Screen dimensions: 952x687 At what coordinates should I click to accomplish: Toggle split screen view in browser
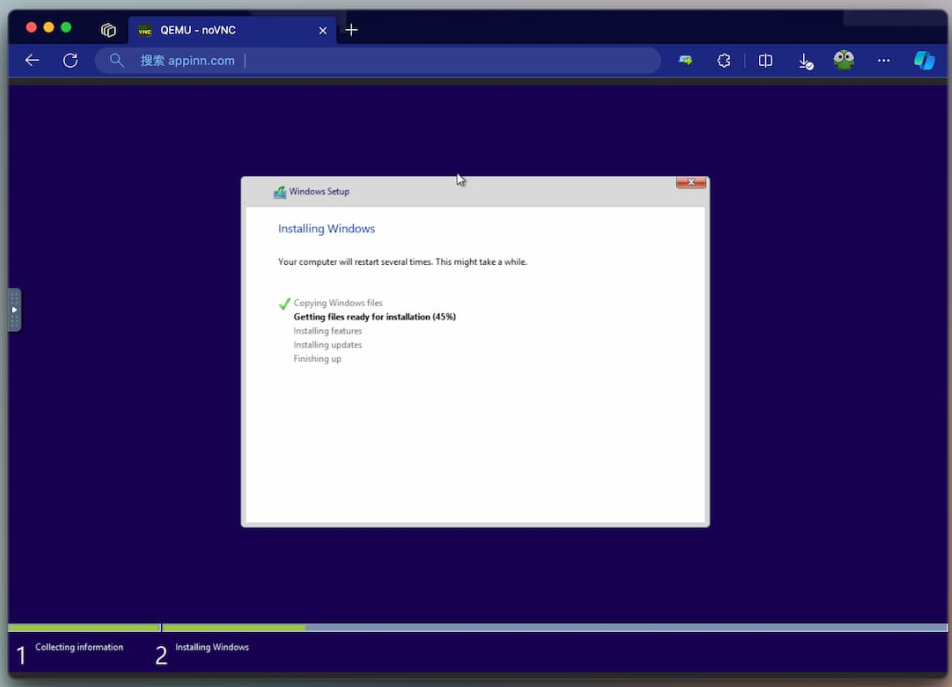(x=765, y=60)
